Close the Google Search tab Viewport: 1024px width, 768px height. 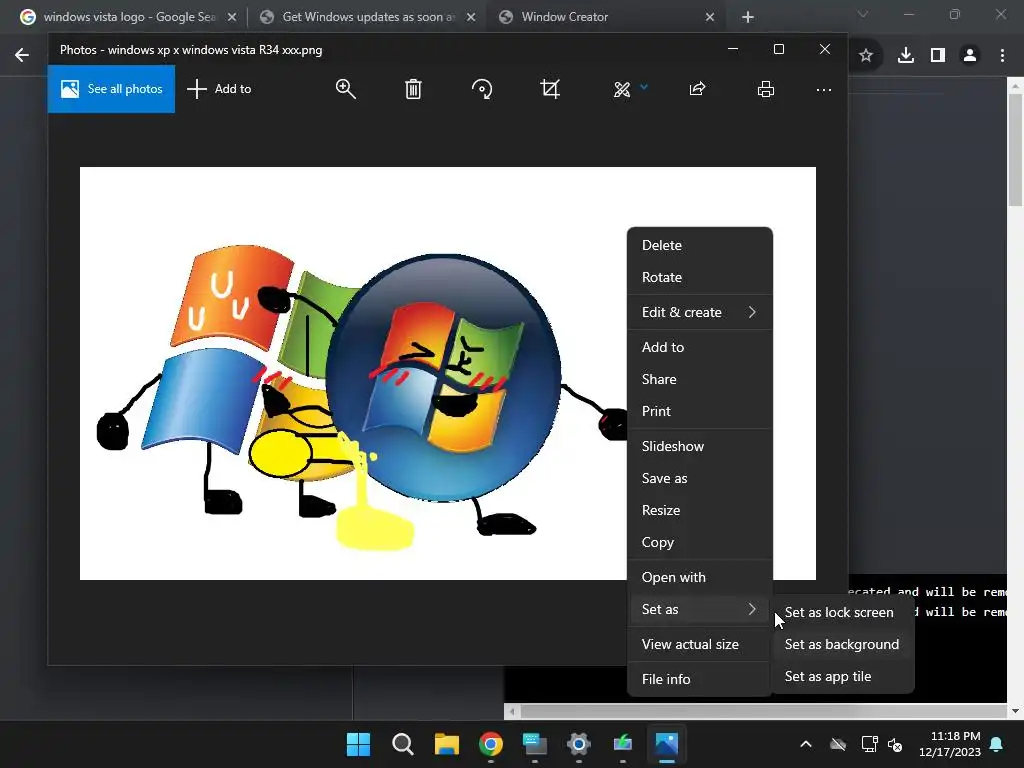(232, 18)
